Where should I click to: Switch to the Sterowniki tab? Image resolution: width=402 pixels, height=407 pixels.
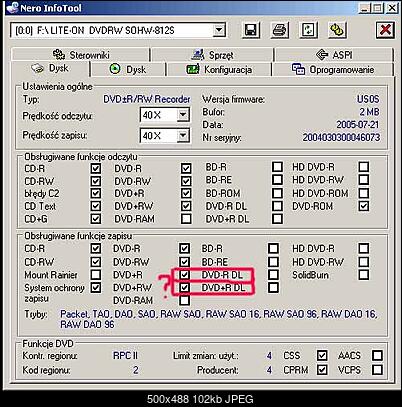(x=81, y=55)
